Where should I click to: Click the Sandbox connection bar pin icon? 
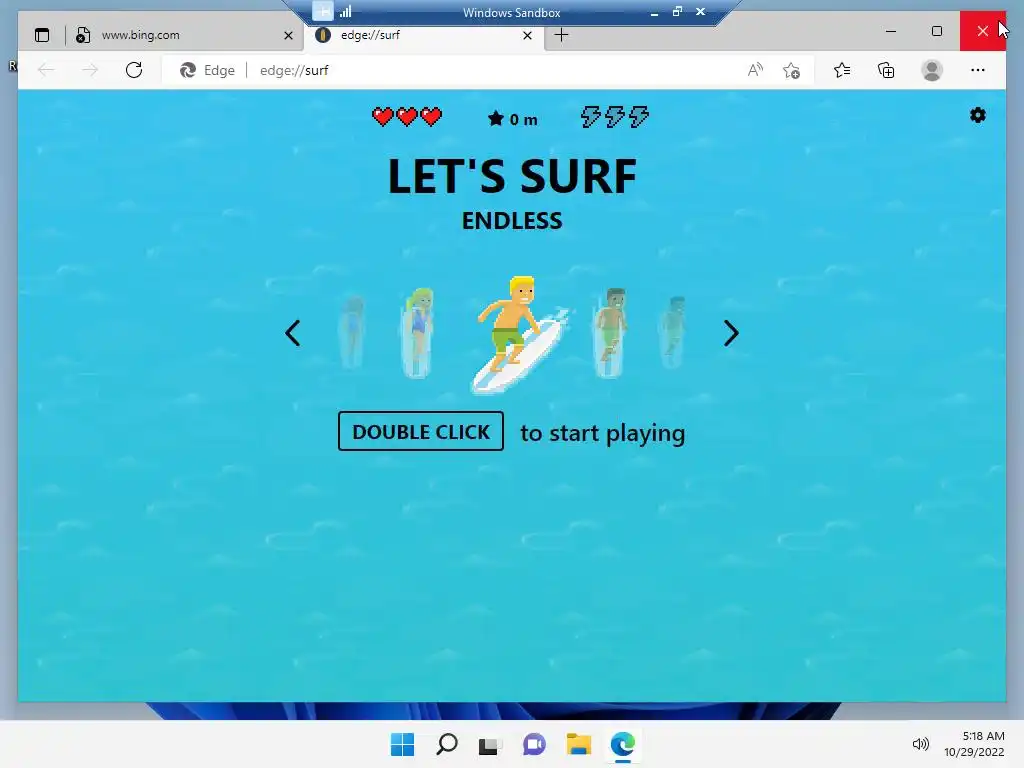click(x=323, y=11)
